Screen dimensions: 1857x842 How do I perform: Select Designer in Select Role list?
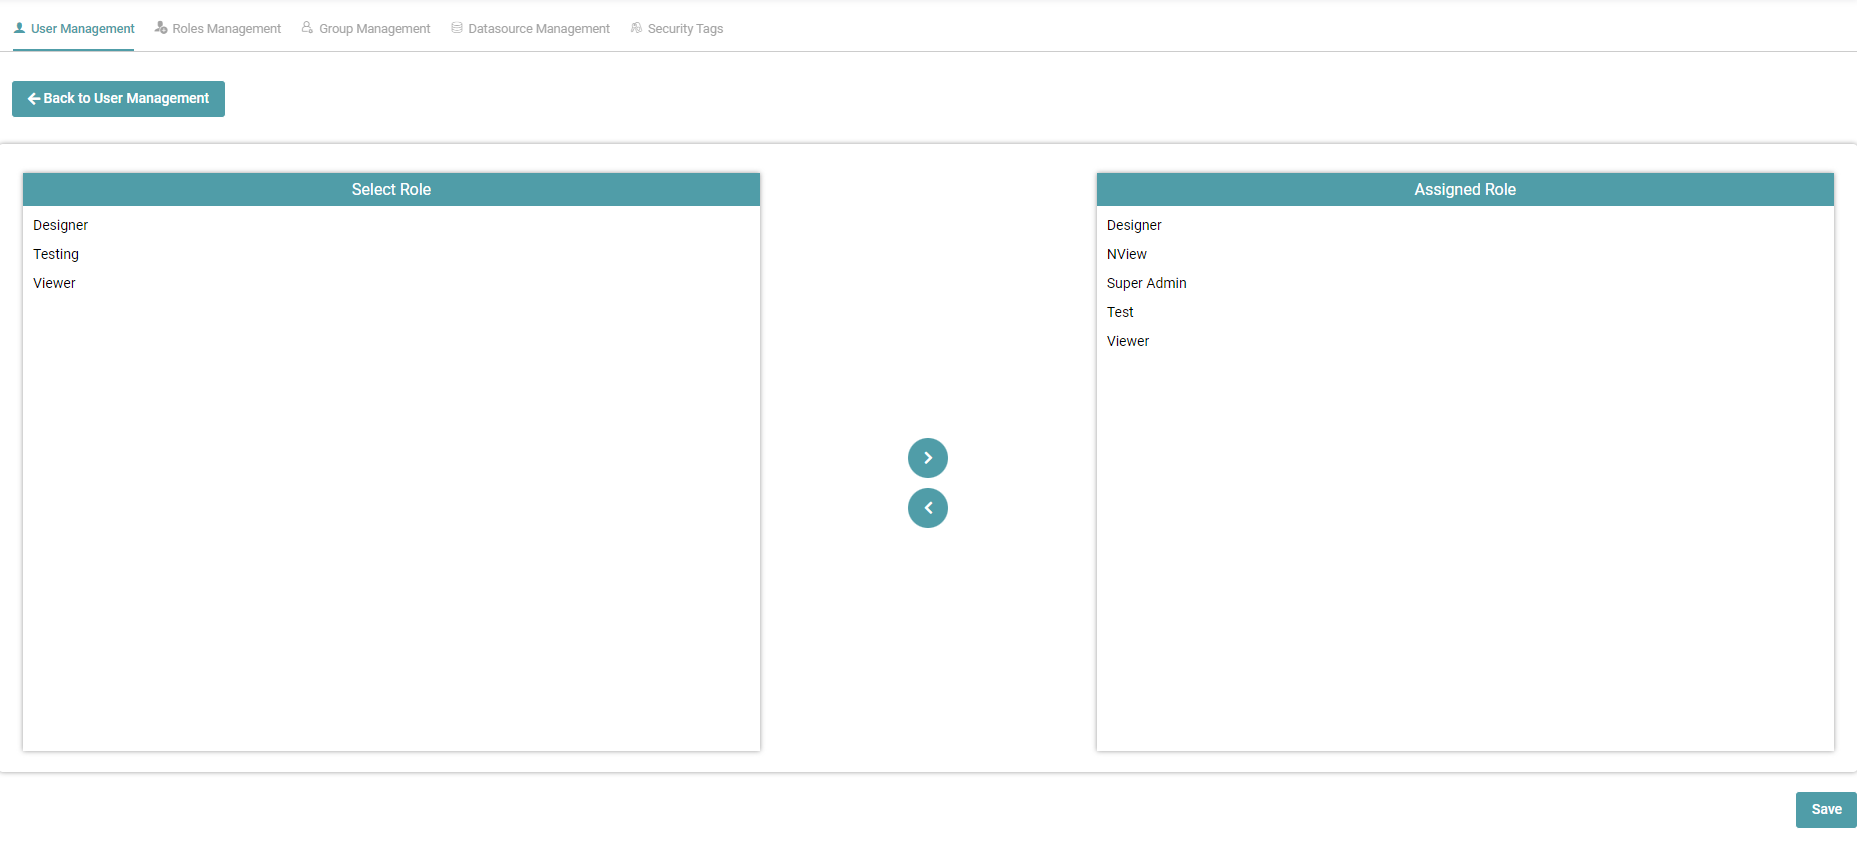[61, 226]
